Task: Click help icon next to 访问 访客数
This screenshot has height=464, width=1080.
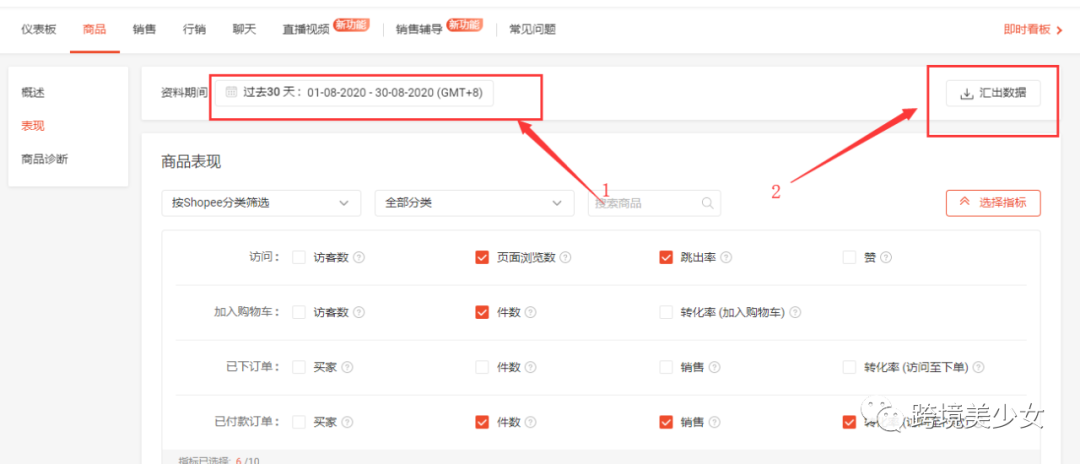Action: 358,257
